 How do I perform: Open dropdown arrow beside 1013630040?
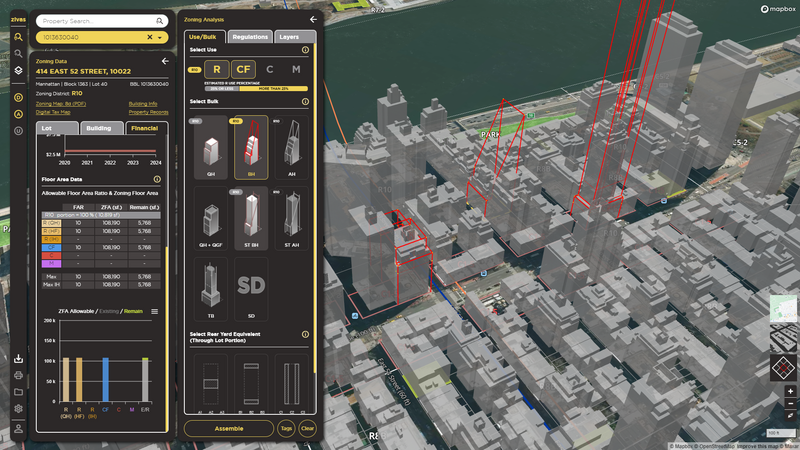160,37
